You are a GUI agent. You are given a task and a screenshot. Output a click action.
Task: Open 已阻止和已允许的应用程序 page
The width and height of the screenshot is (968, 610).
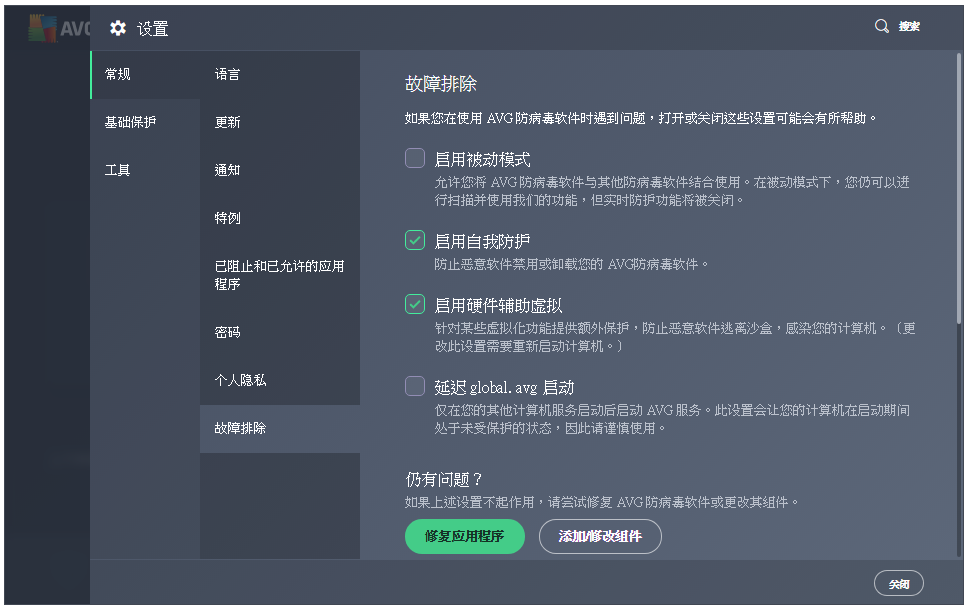[x=278, y=275]
